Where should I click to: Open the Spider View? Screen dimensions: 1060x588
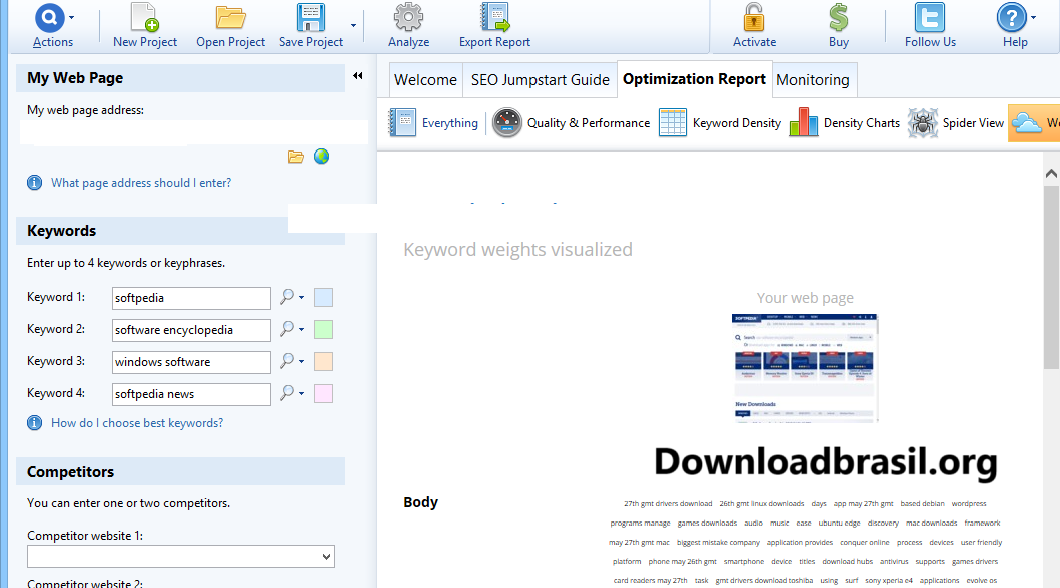coord(956,123)
